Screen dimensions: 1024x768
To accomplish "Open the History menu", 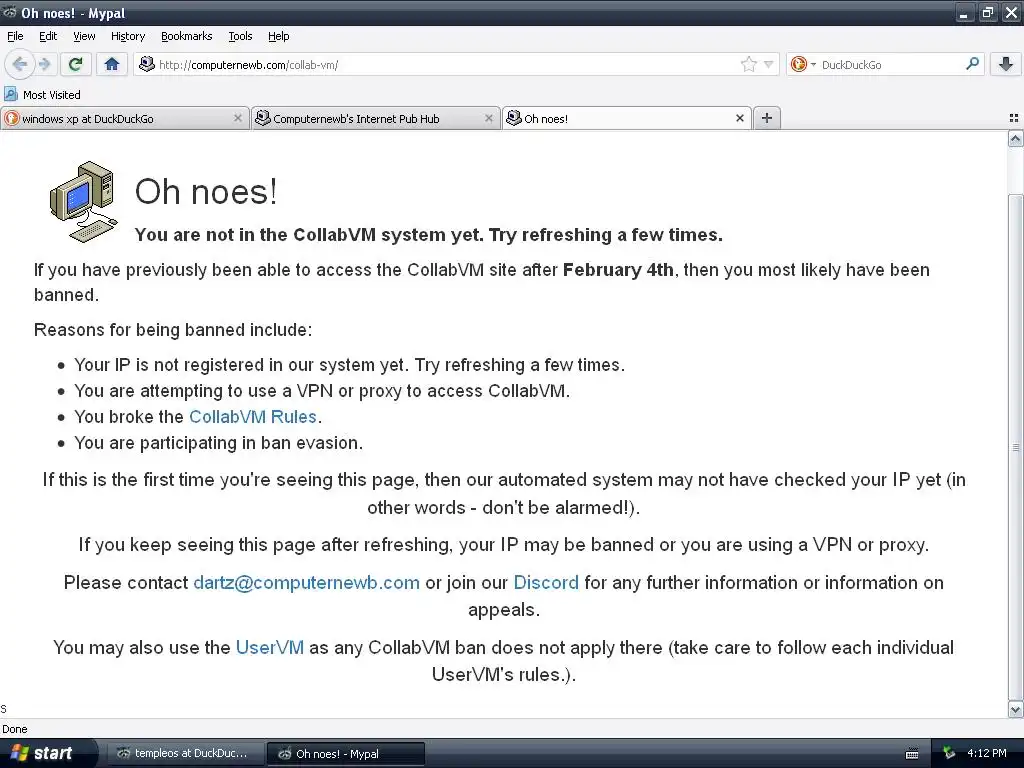I will (127, 36).
